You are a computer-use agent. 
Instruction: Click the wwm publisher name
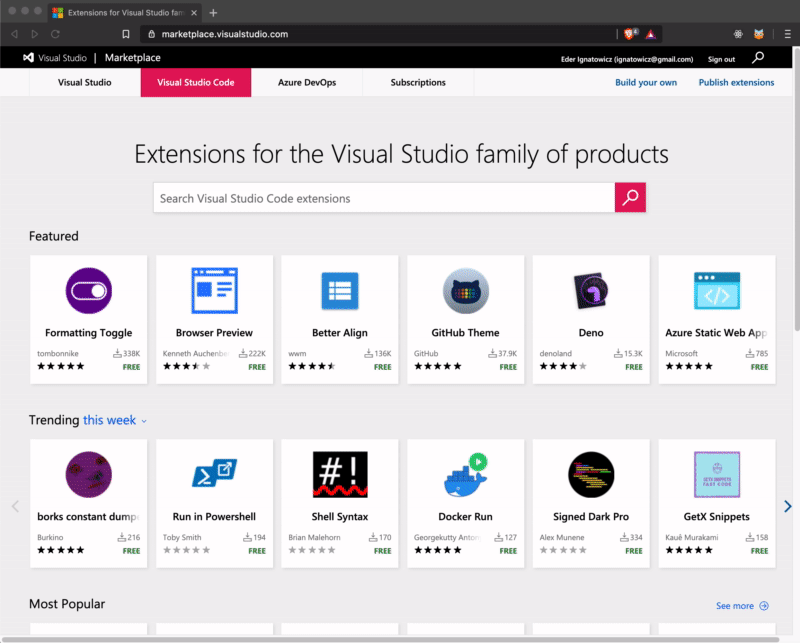click(297, 353)
